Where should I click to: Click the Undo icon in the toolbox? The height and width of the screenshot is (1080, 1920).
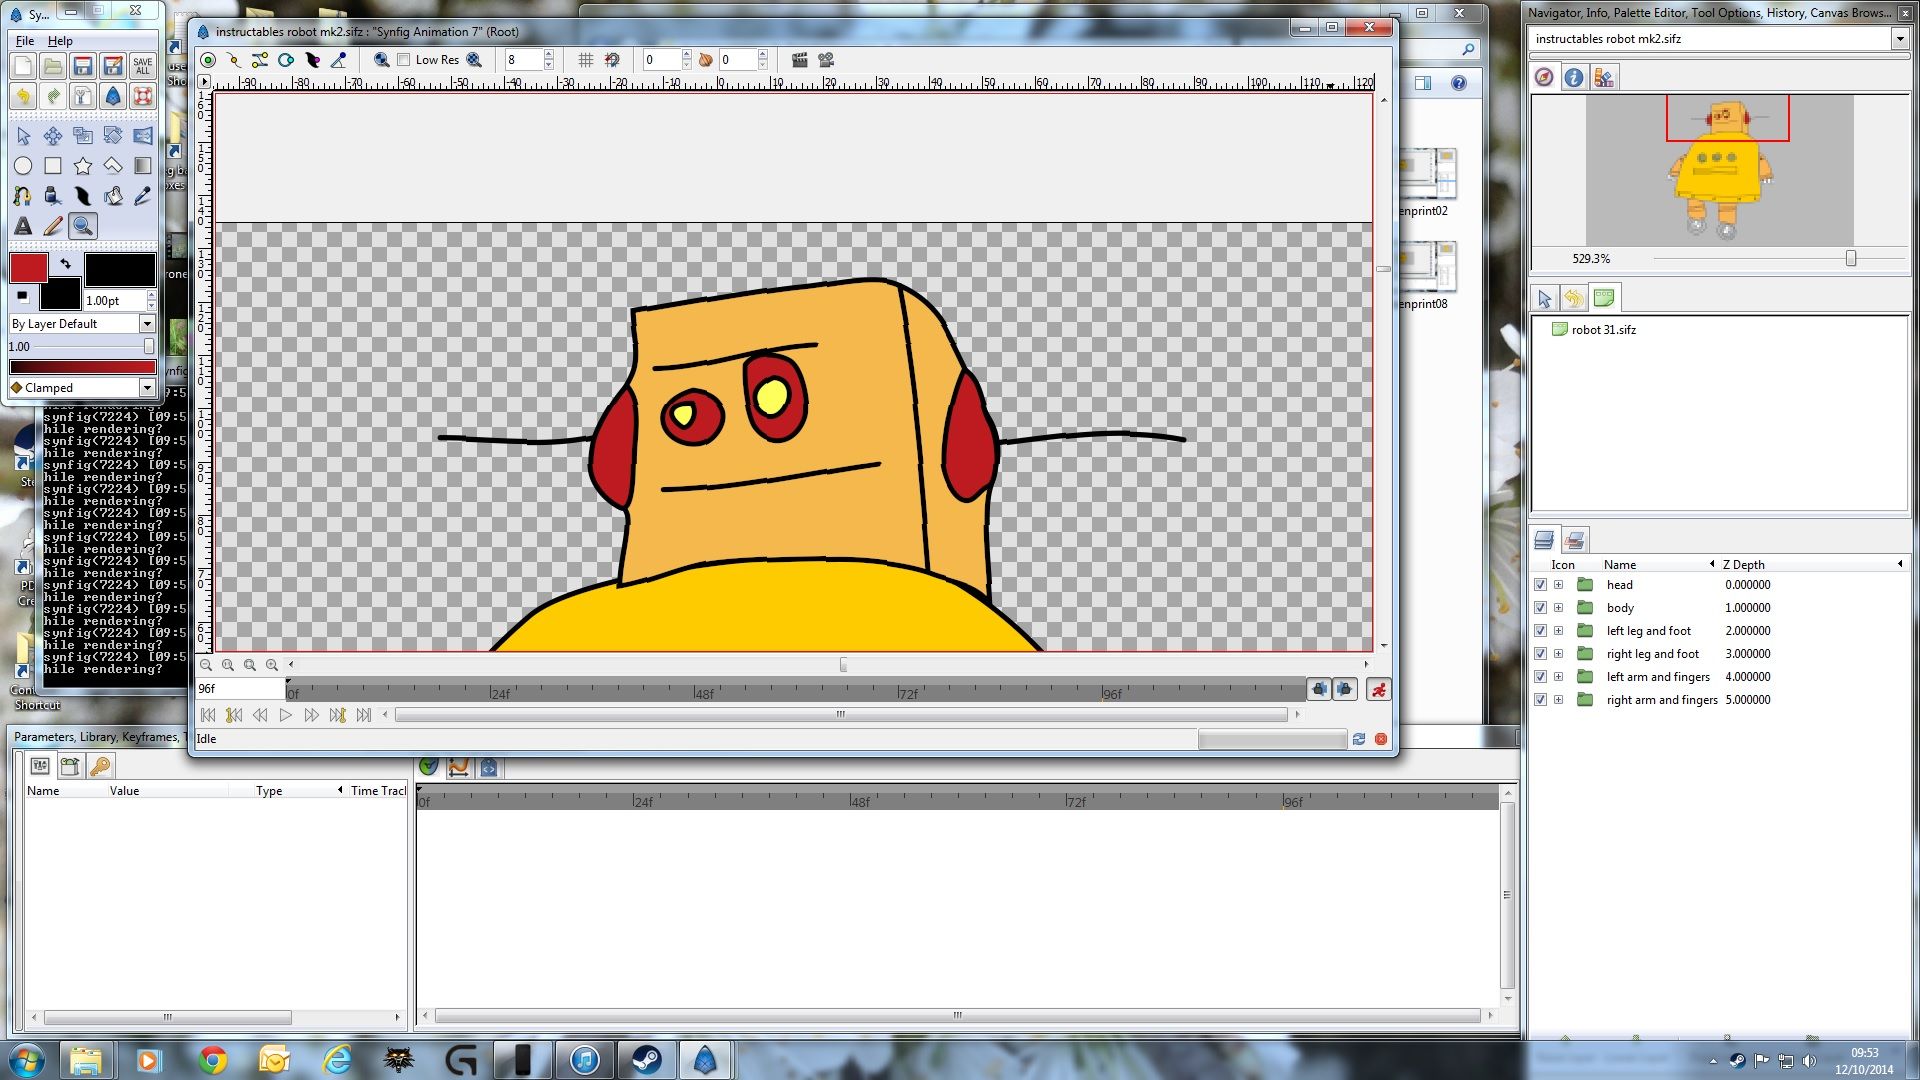point(22,96)
